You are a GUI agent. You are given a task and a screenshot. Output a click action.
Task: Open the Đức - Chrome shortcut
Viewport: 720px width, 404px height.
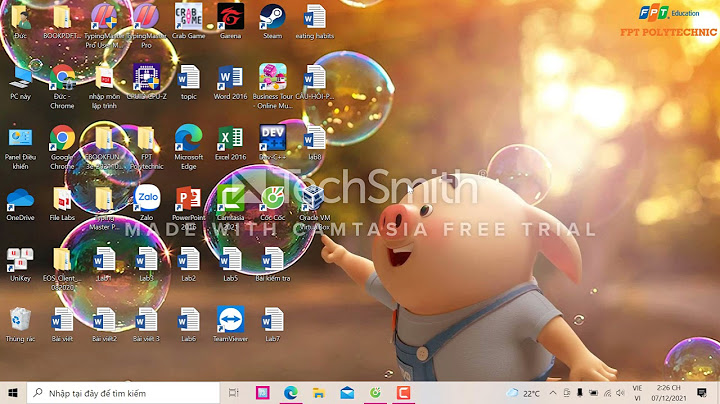coord(62,86)
